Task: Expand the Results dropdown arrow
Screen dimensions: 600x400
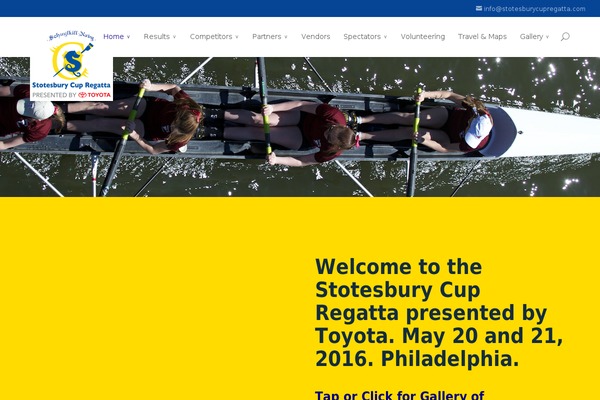Action: coord(174,37)
